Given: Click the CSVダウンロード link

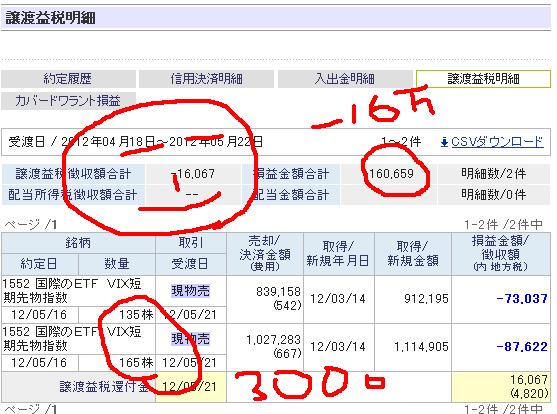Looking at the screenshot, I should (x=497, y=142).
